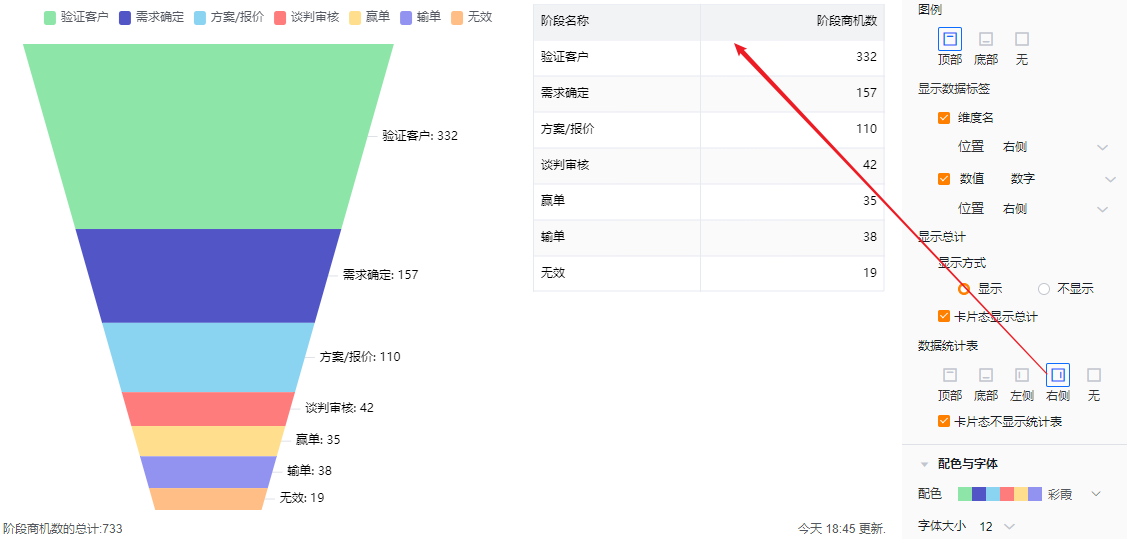Image resolution: width=1127 pixels, height=539 pixels.
Task: Select the 谈判审核 table cell
Action: (617, 165)
